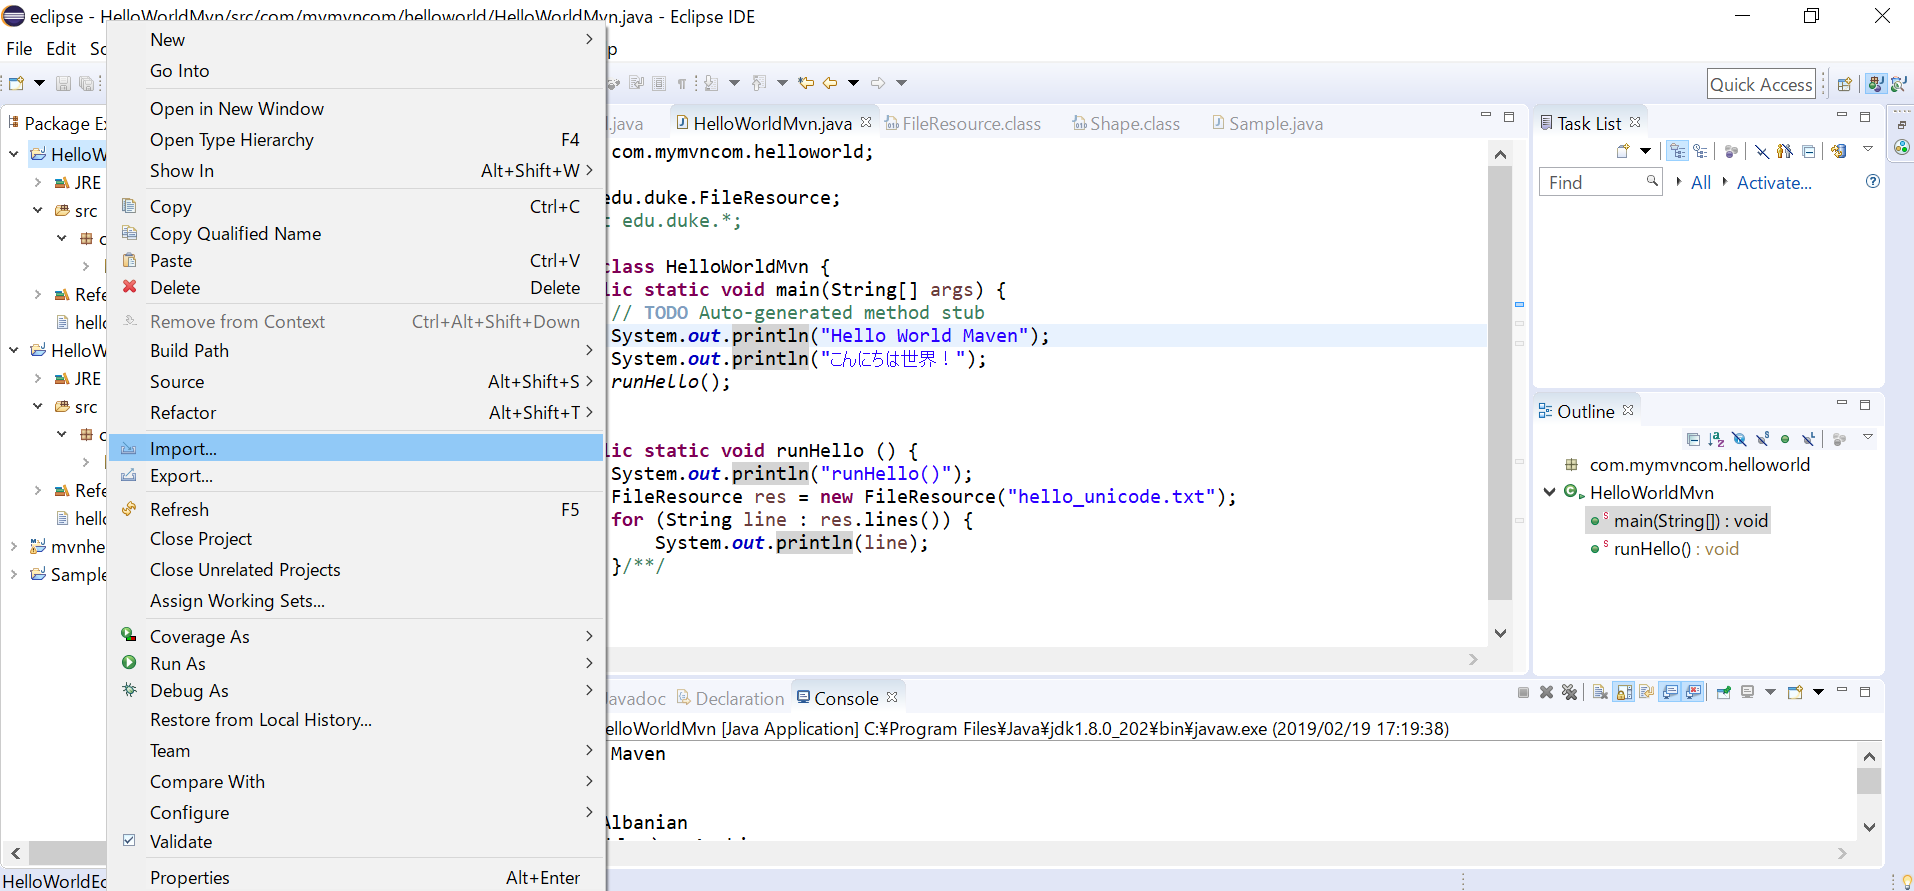The image size is (1914, 891).
Task: Click Remove Launch in the Console toolbar
Action: coord(1546,692)
